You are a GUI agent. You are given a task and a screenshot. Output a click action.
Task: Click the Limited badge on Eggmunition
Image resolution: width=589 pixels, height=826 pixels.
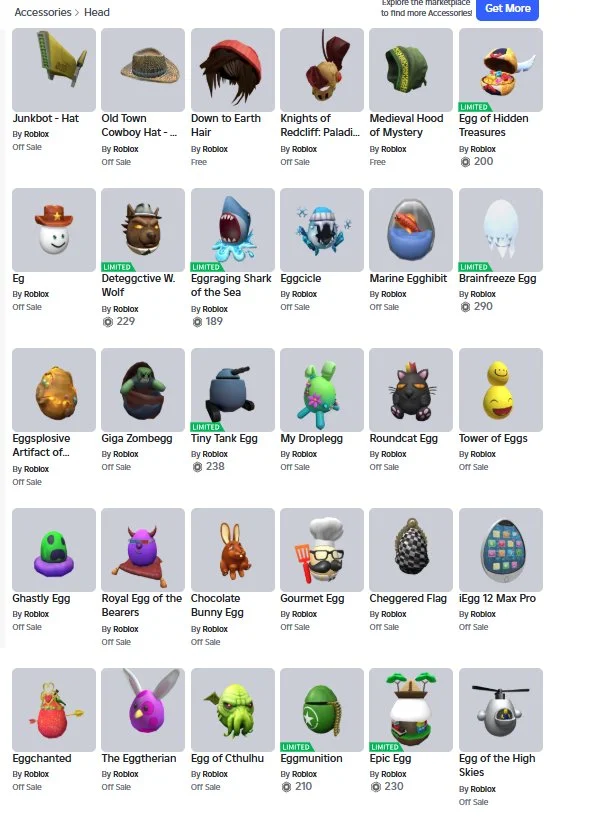297,747
